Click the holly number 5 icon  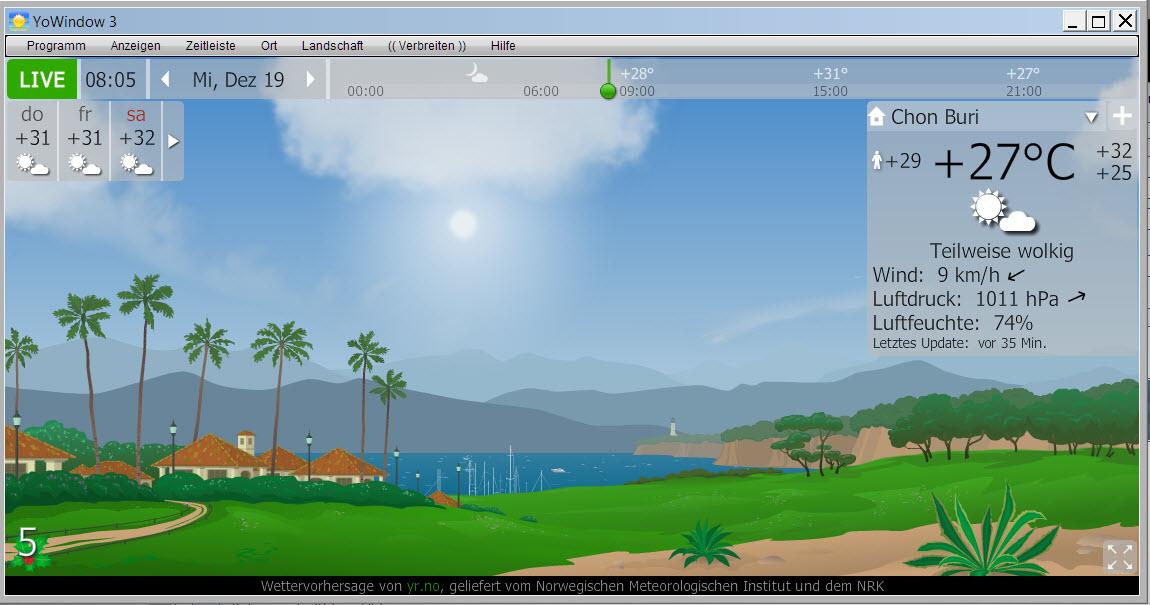point(28,547)
